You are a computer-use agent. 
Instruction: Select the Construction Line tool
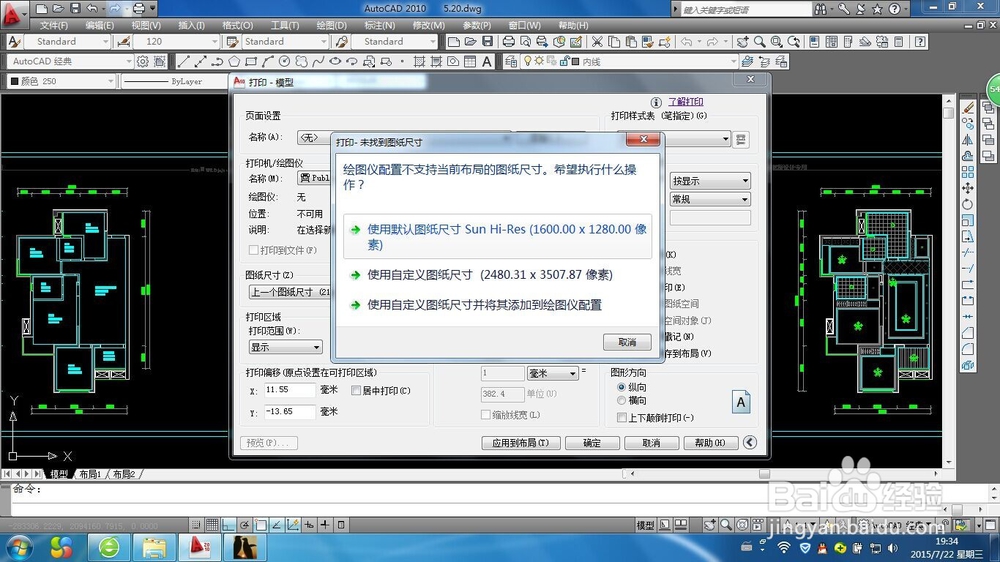tap(200, 61)
